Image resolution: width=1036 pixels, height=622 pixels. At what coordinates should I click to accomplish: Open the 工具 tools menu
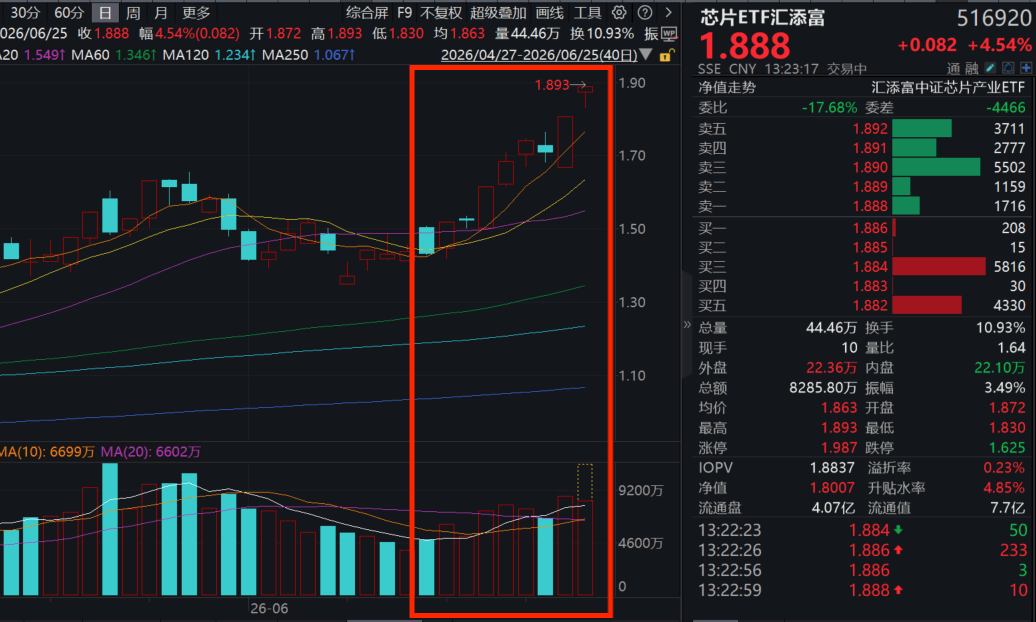coord(587,13)
